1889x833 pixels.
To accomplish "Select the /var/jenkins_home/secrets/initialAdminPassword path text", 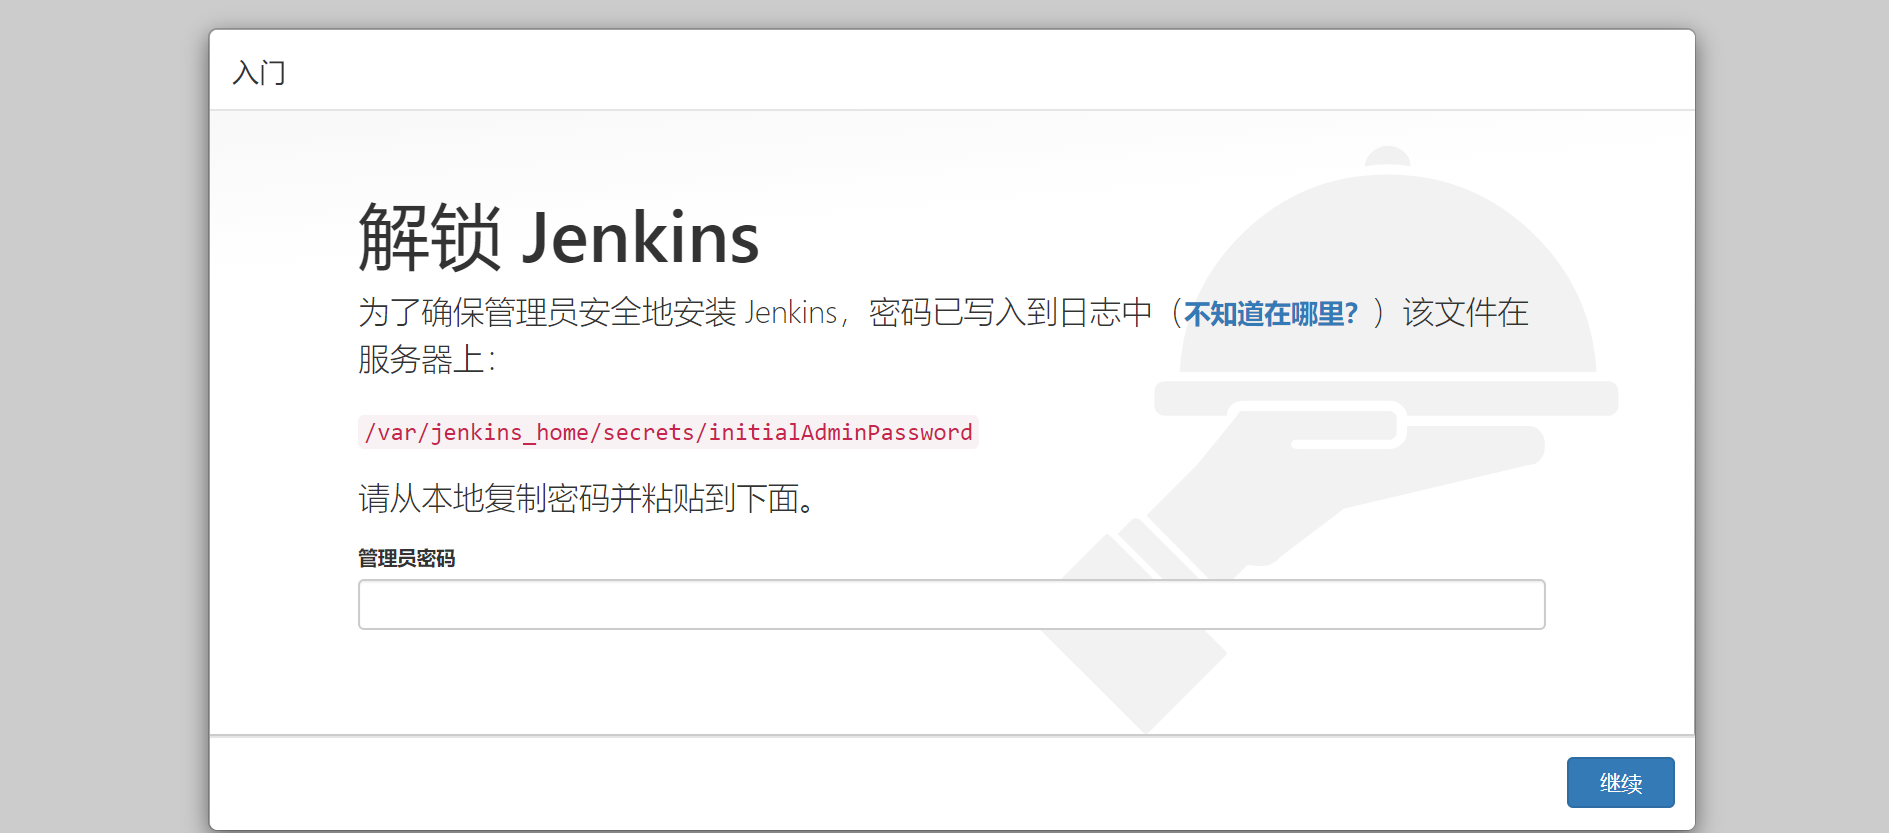I will 668,432.
